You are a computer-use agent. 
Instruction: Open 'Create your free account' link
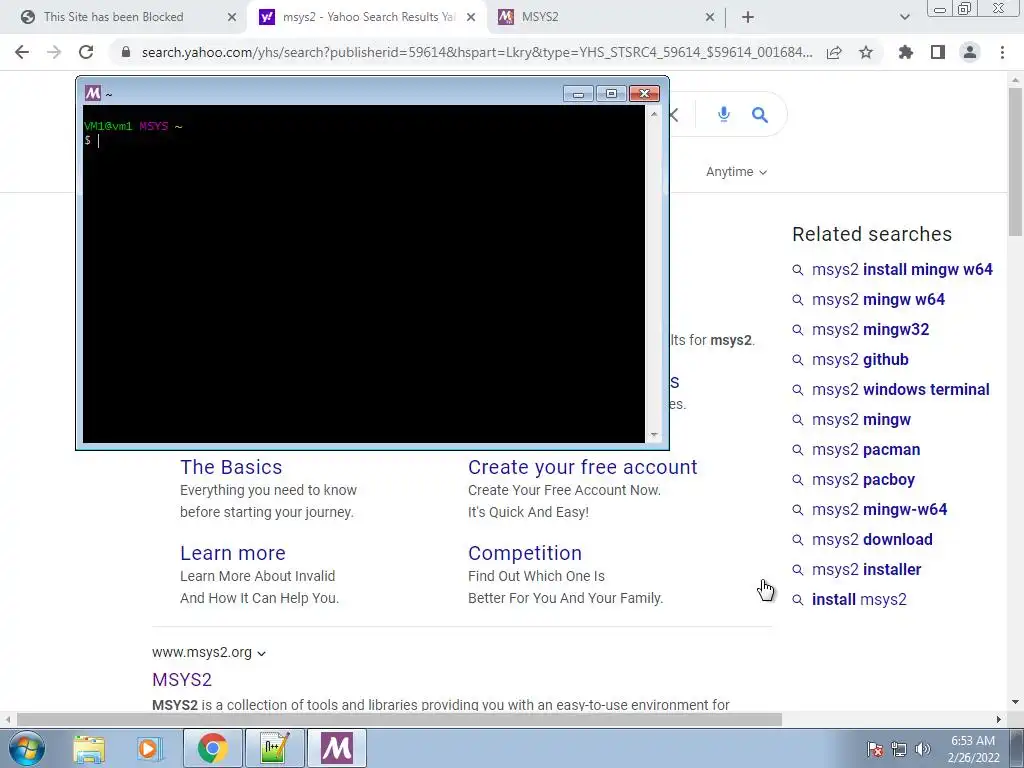(x=583, y=467)
